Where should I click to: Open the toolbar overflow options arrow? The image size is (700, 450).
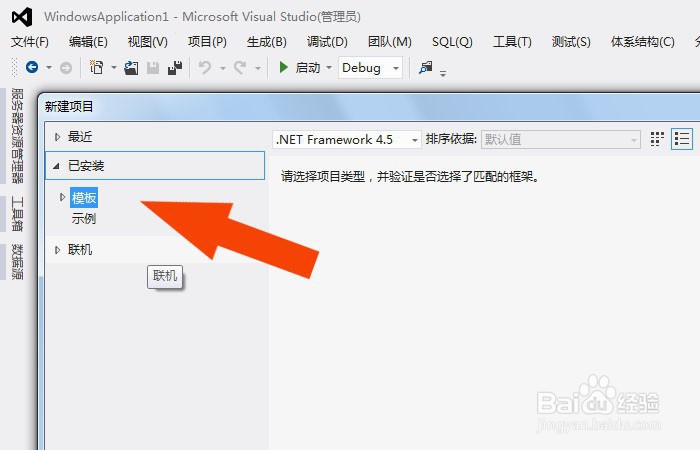pos(443,74)
